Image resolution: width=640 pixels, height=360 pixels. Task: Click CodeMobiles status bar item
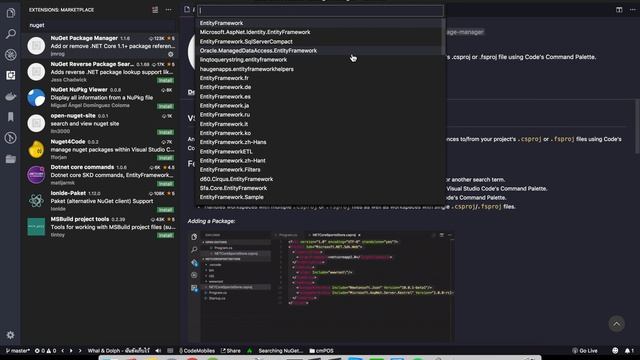197,351
